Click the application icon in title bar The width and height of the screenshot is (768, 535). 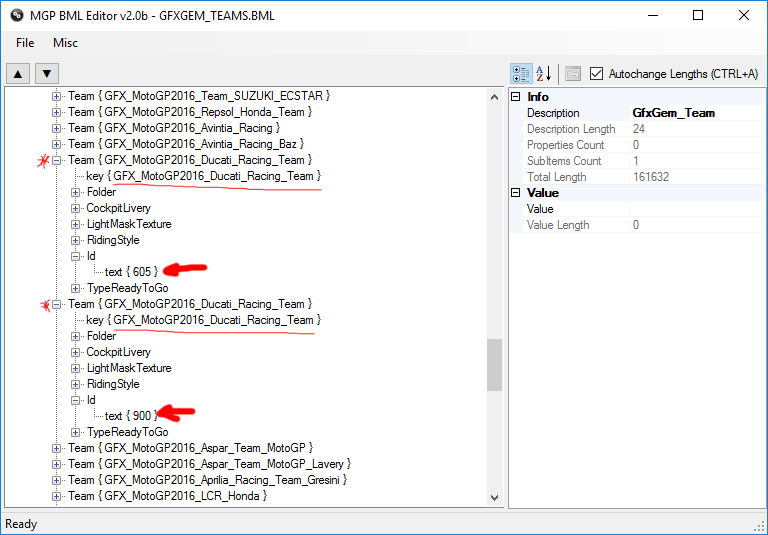tap(17, 15)
